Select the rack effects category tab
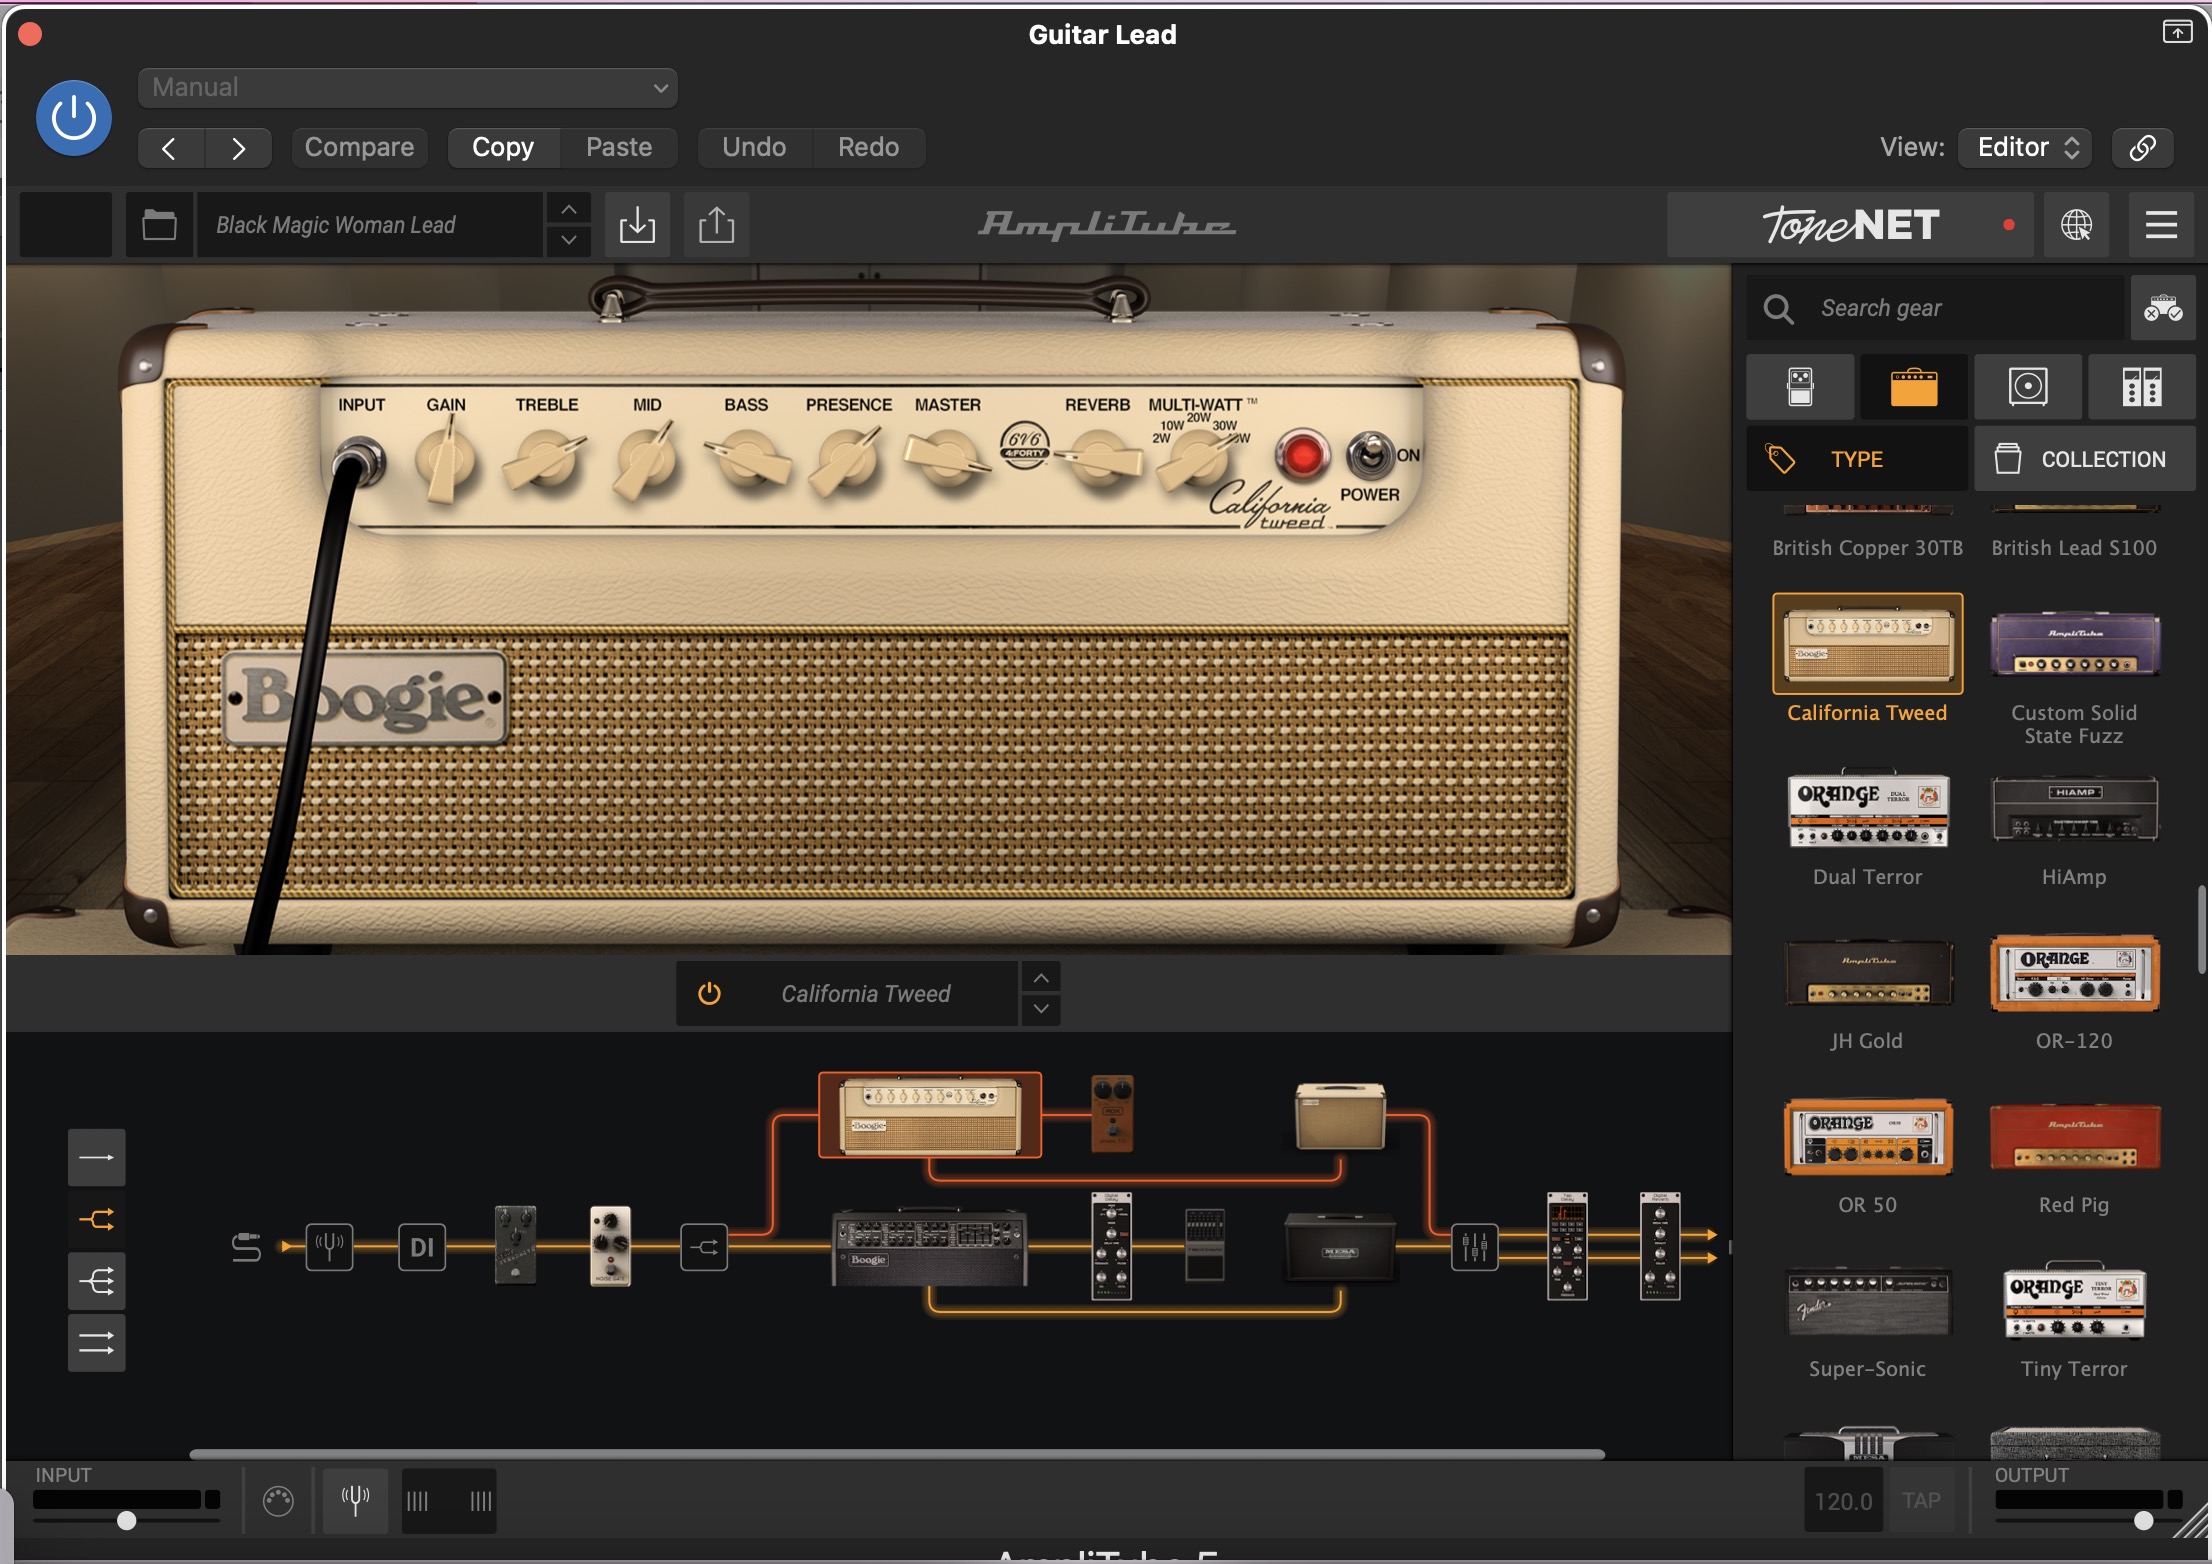The width and height of the screenshot is (2212, 1564). (x=2142, y=387)
